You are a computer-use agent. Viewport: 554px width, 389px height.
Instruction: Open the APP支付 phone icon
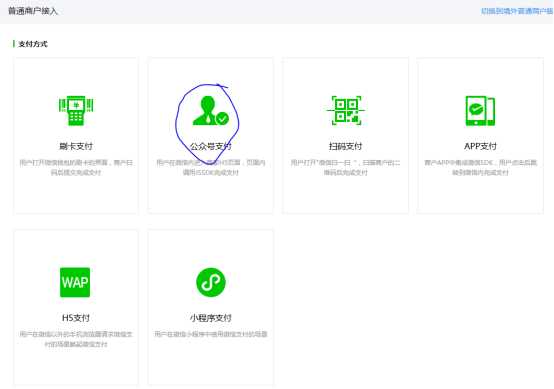pos(480,111)
